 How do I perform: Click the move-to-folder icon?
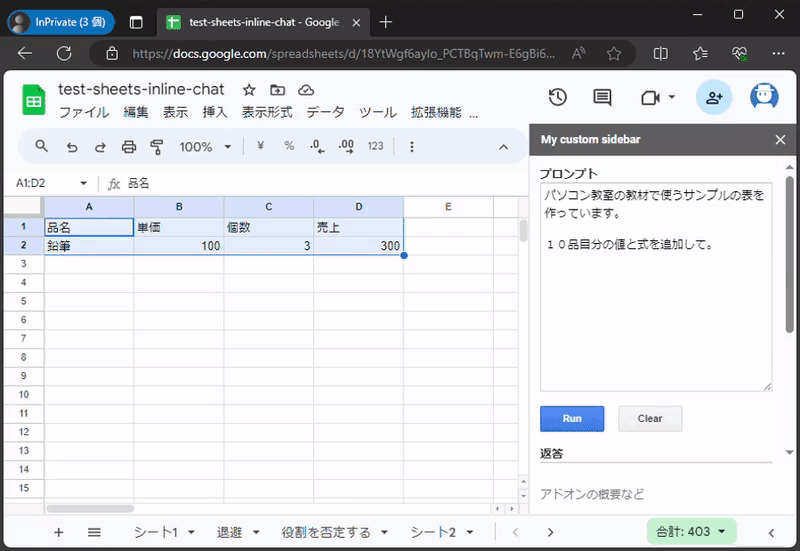click(x=278, y=90)
